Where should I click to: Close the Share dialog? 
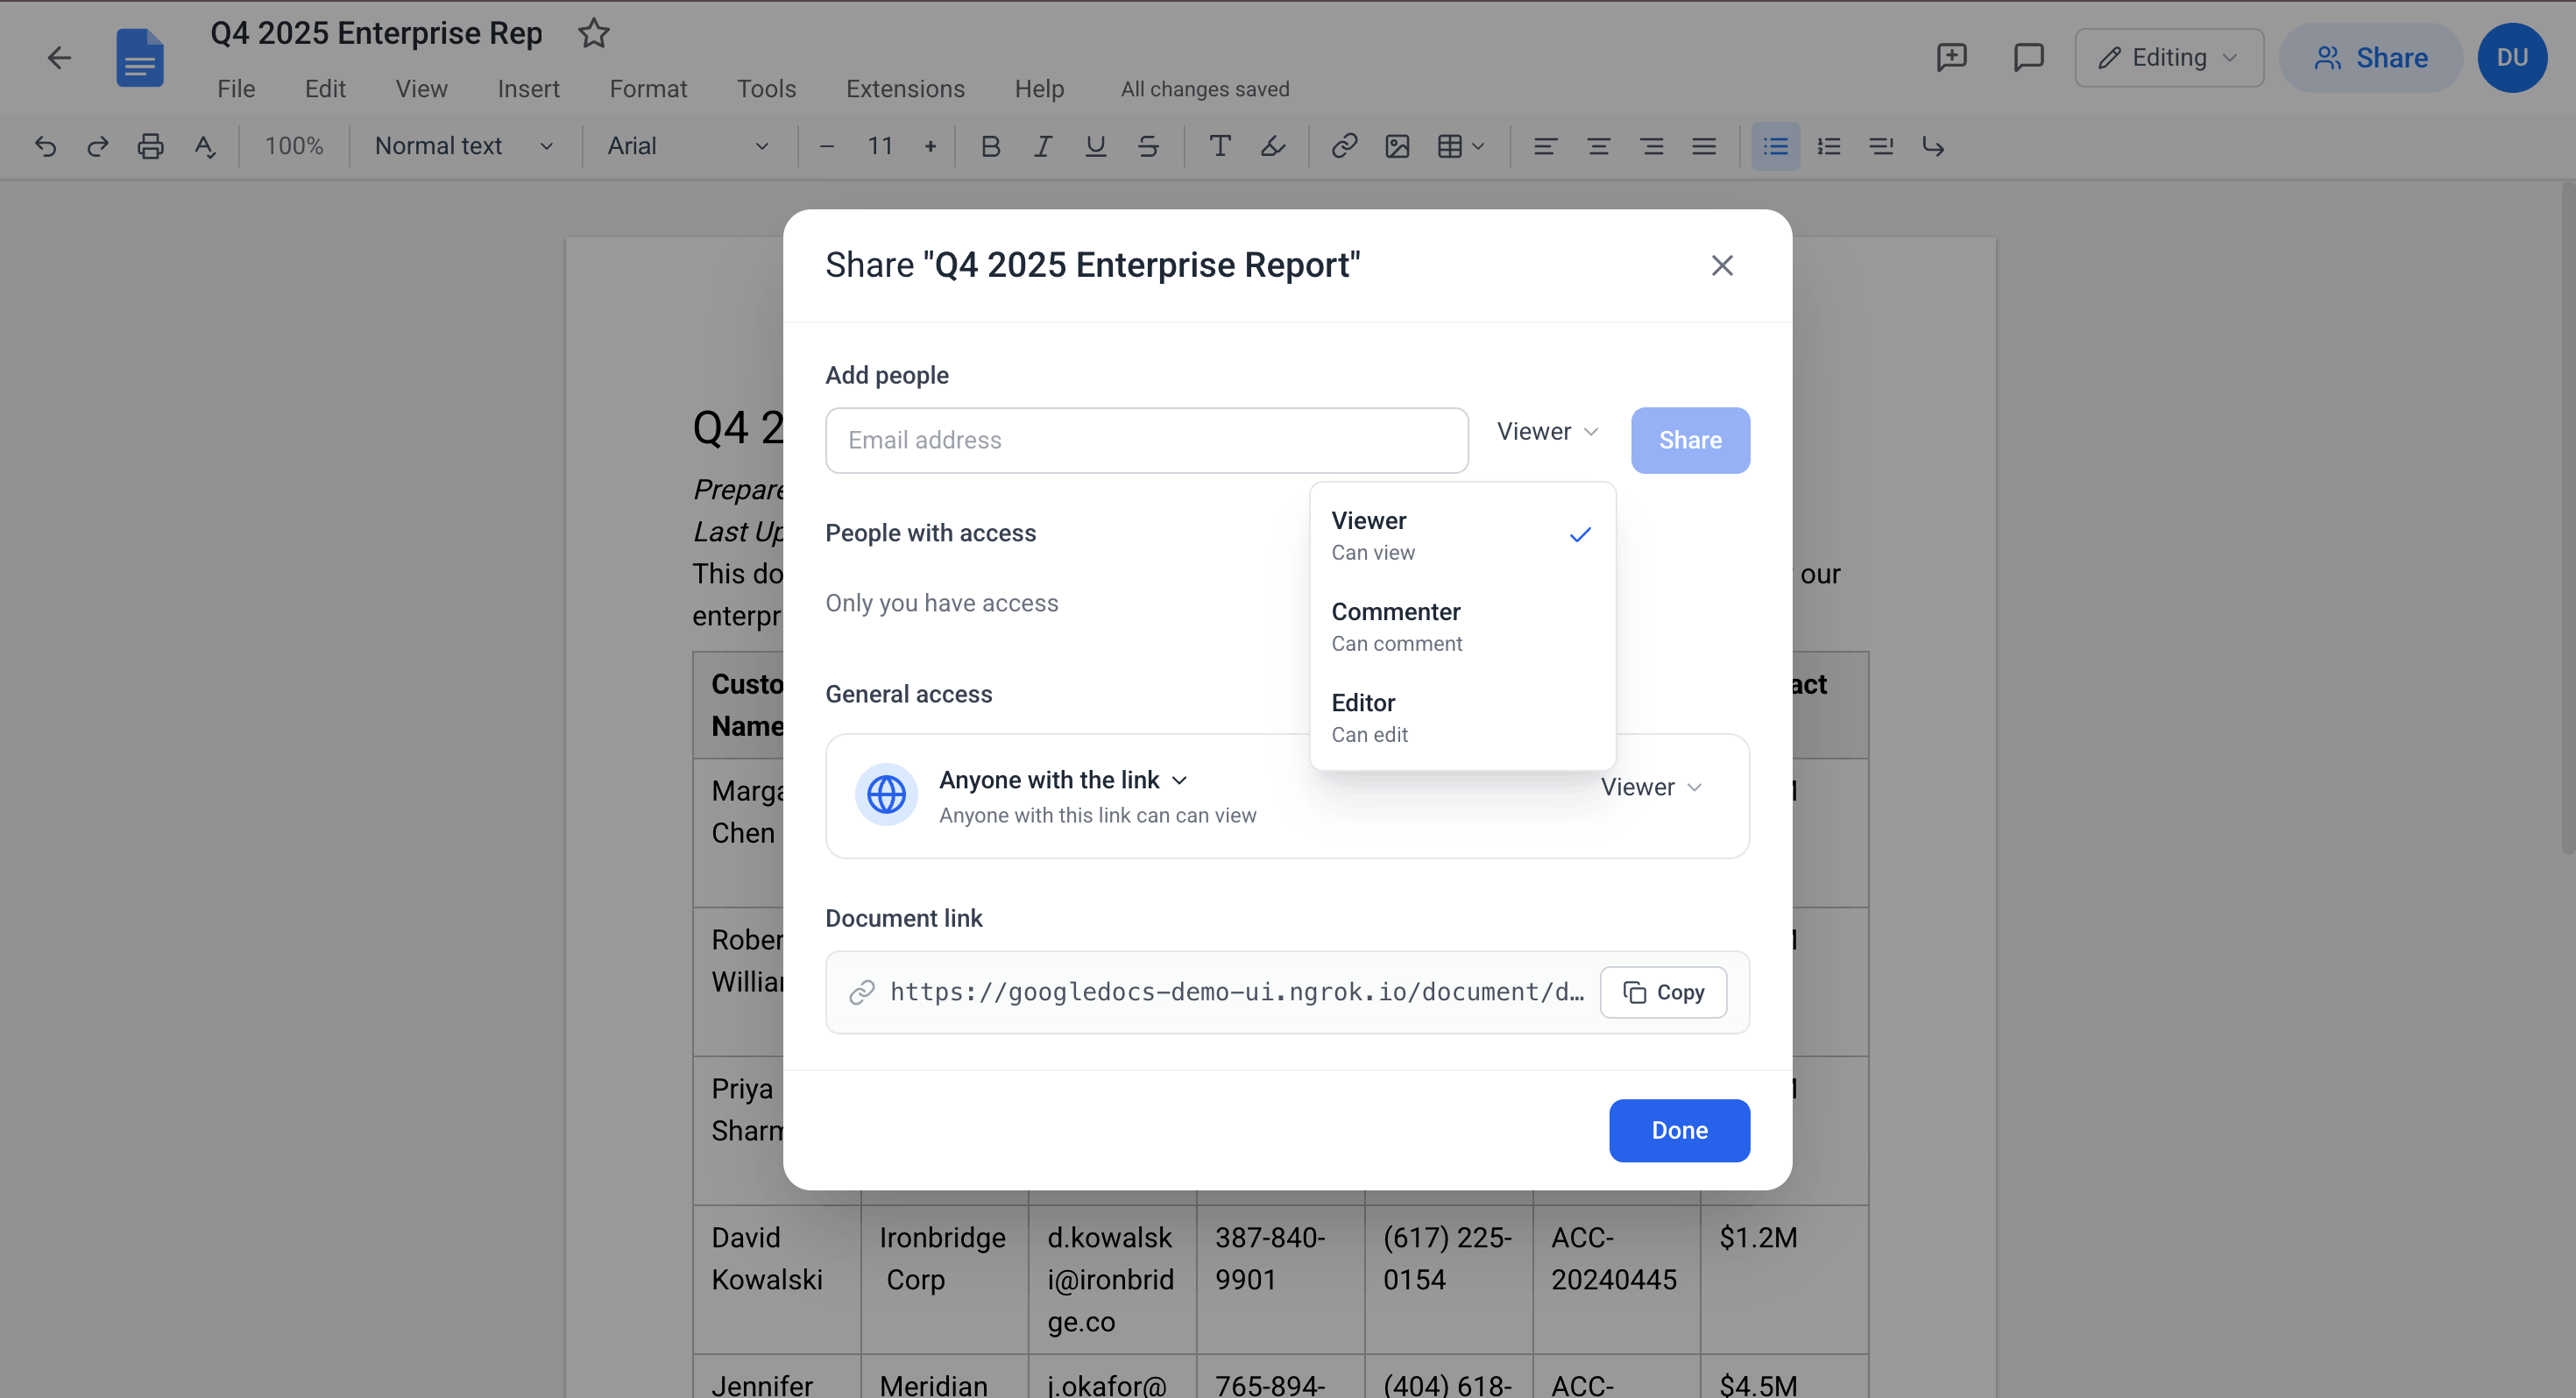coord(1721,265)
